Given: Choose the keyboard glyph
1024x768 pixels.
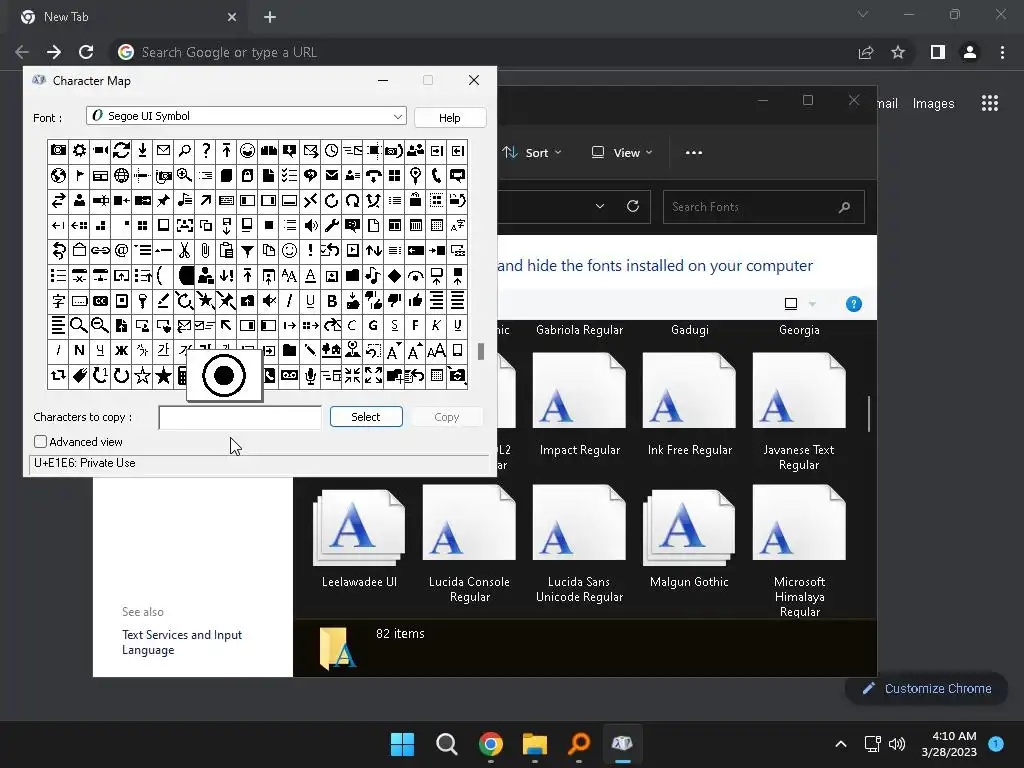Looking at the screenshot, I should coord(226,200).
